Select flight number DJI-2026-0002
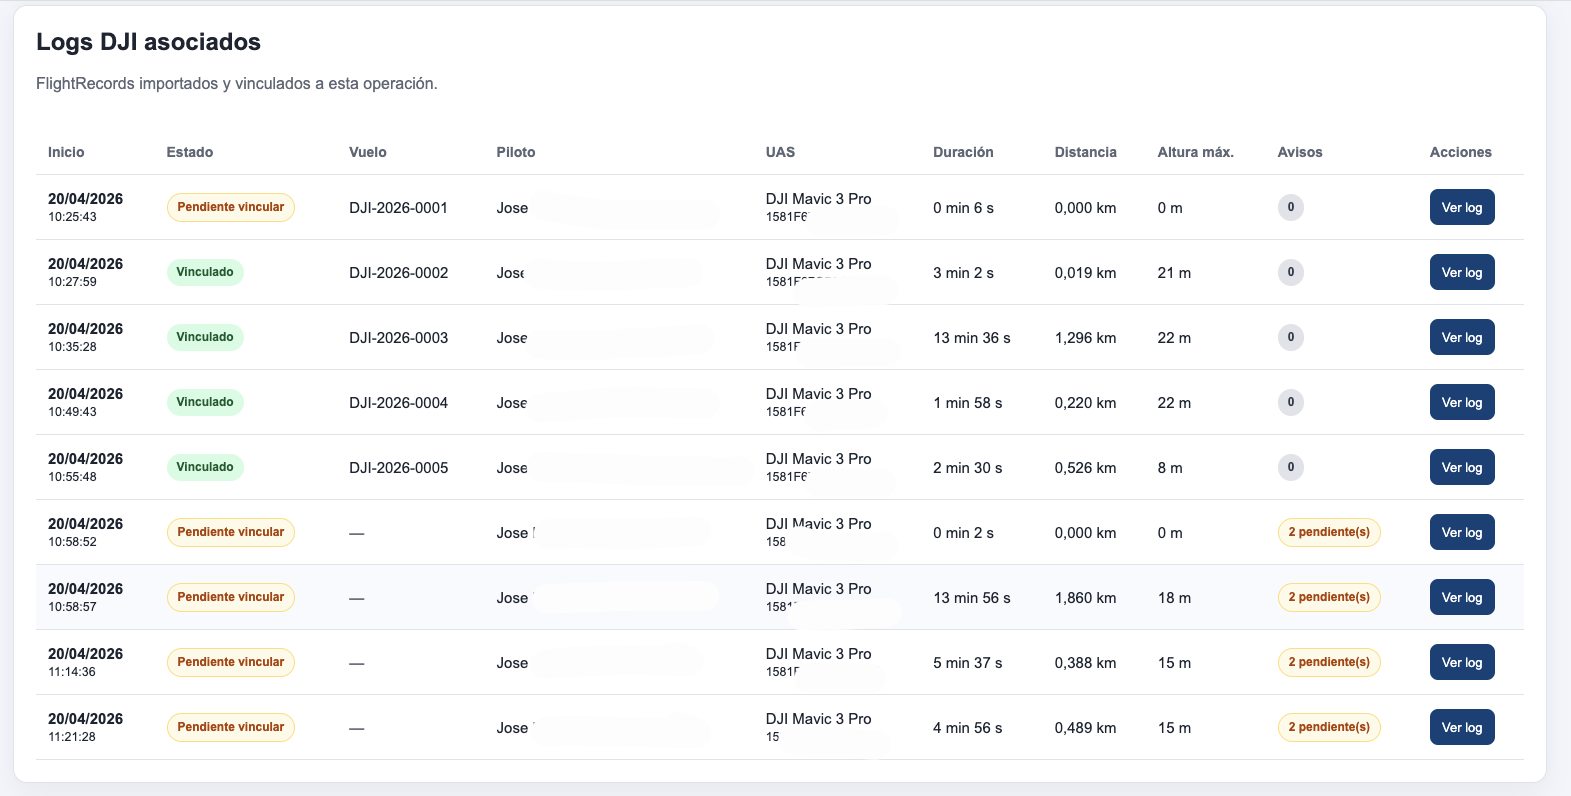The height and width of the screenshot is (796, 1571). coord(398,273)
